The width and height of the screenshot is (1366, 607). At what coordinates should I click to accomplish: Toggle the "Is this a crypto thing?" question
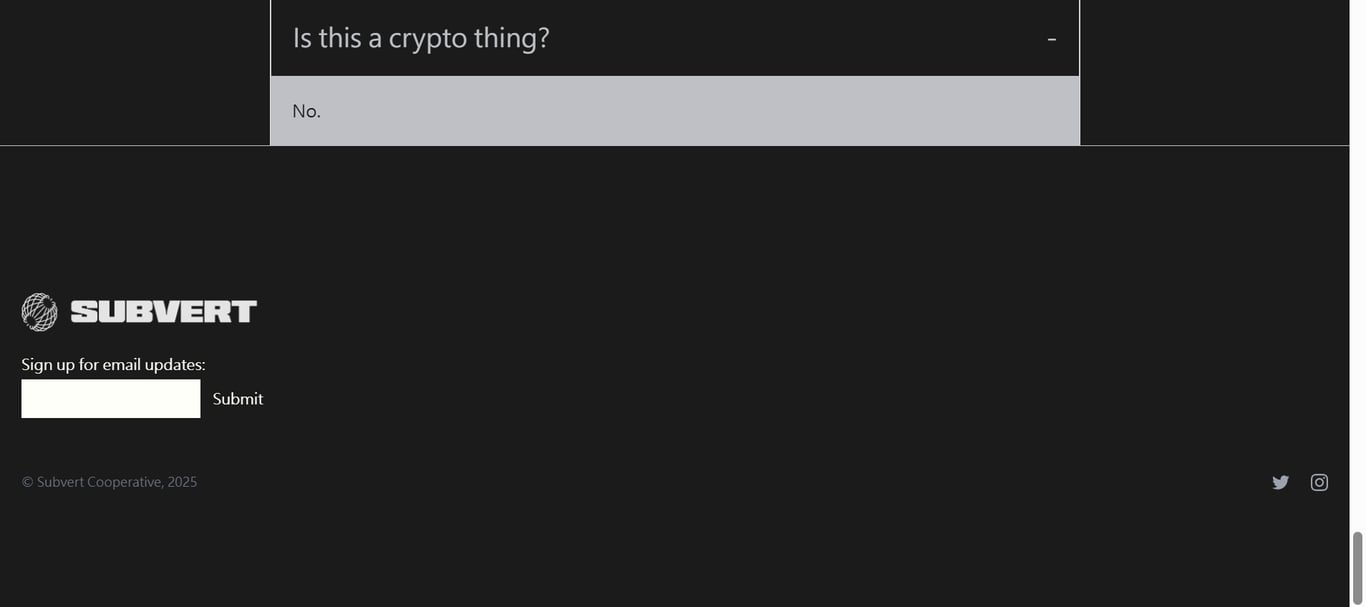click(420, 38)
